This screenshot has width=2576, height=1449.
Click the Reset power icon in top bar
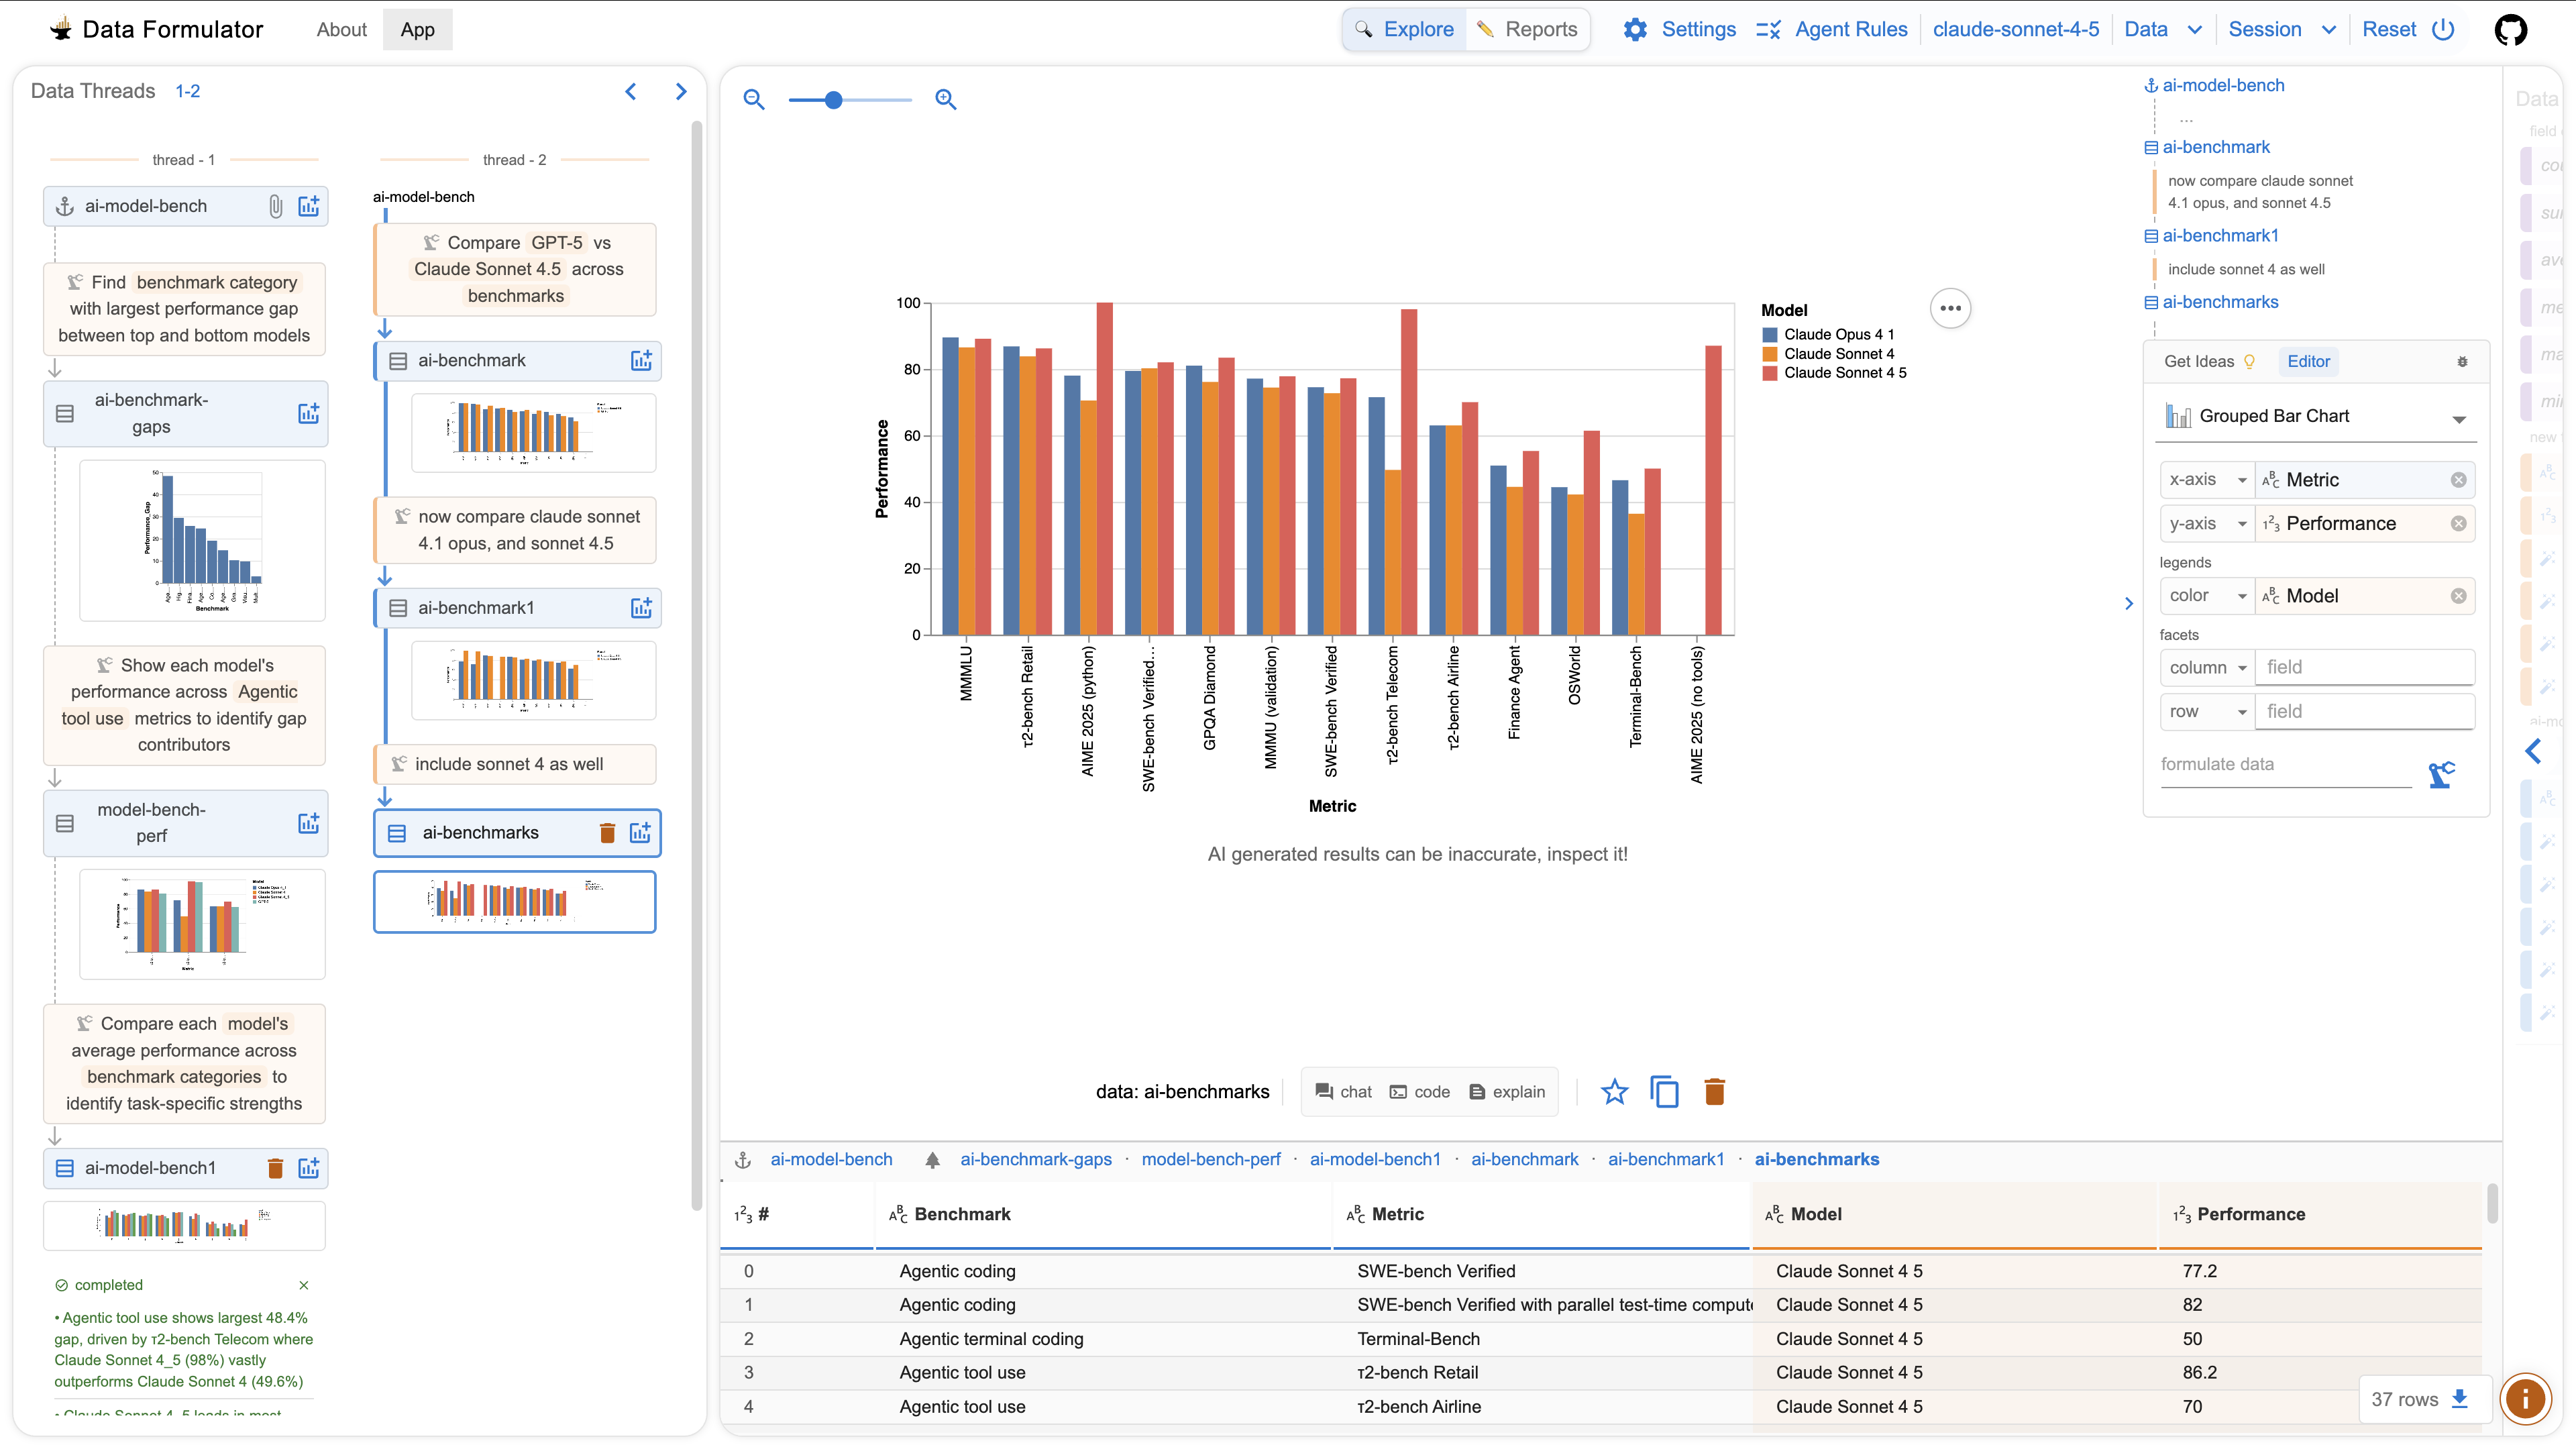coord(2443,29)
